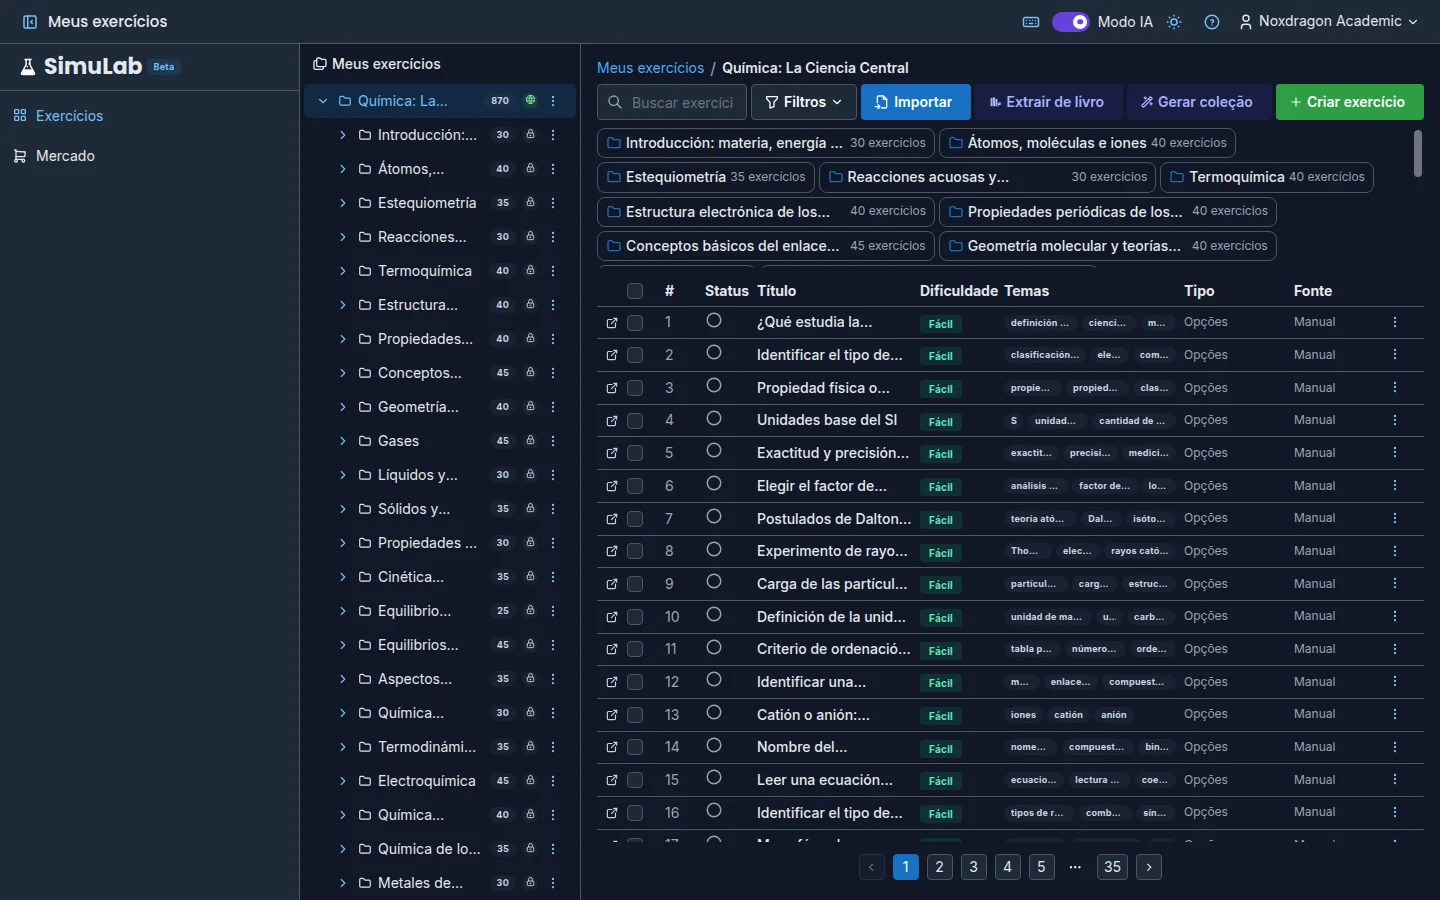The width and height of the screenshot is (1440, 900).
Task: Open options menu for Gases folder
Action: pos(553,441)
